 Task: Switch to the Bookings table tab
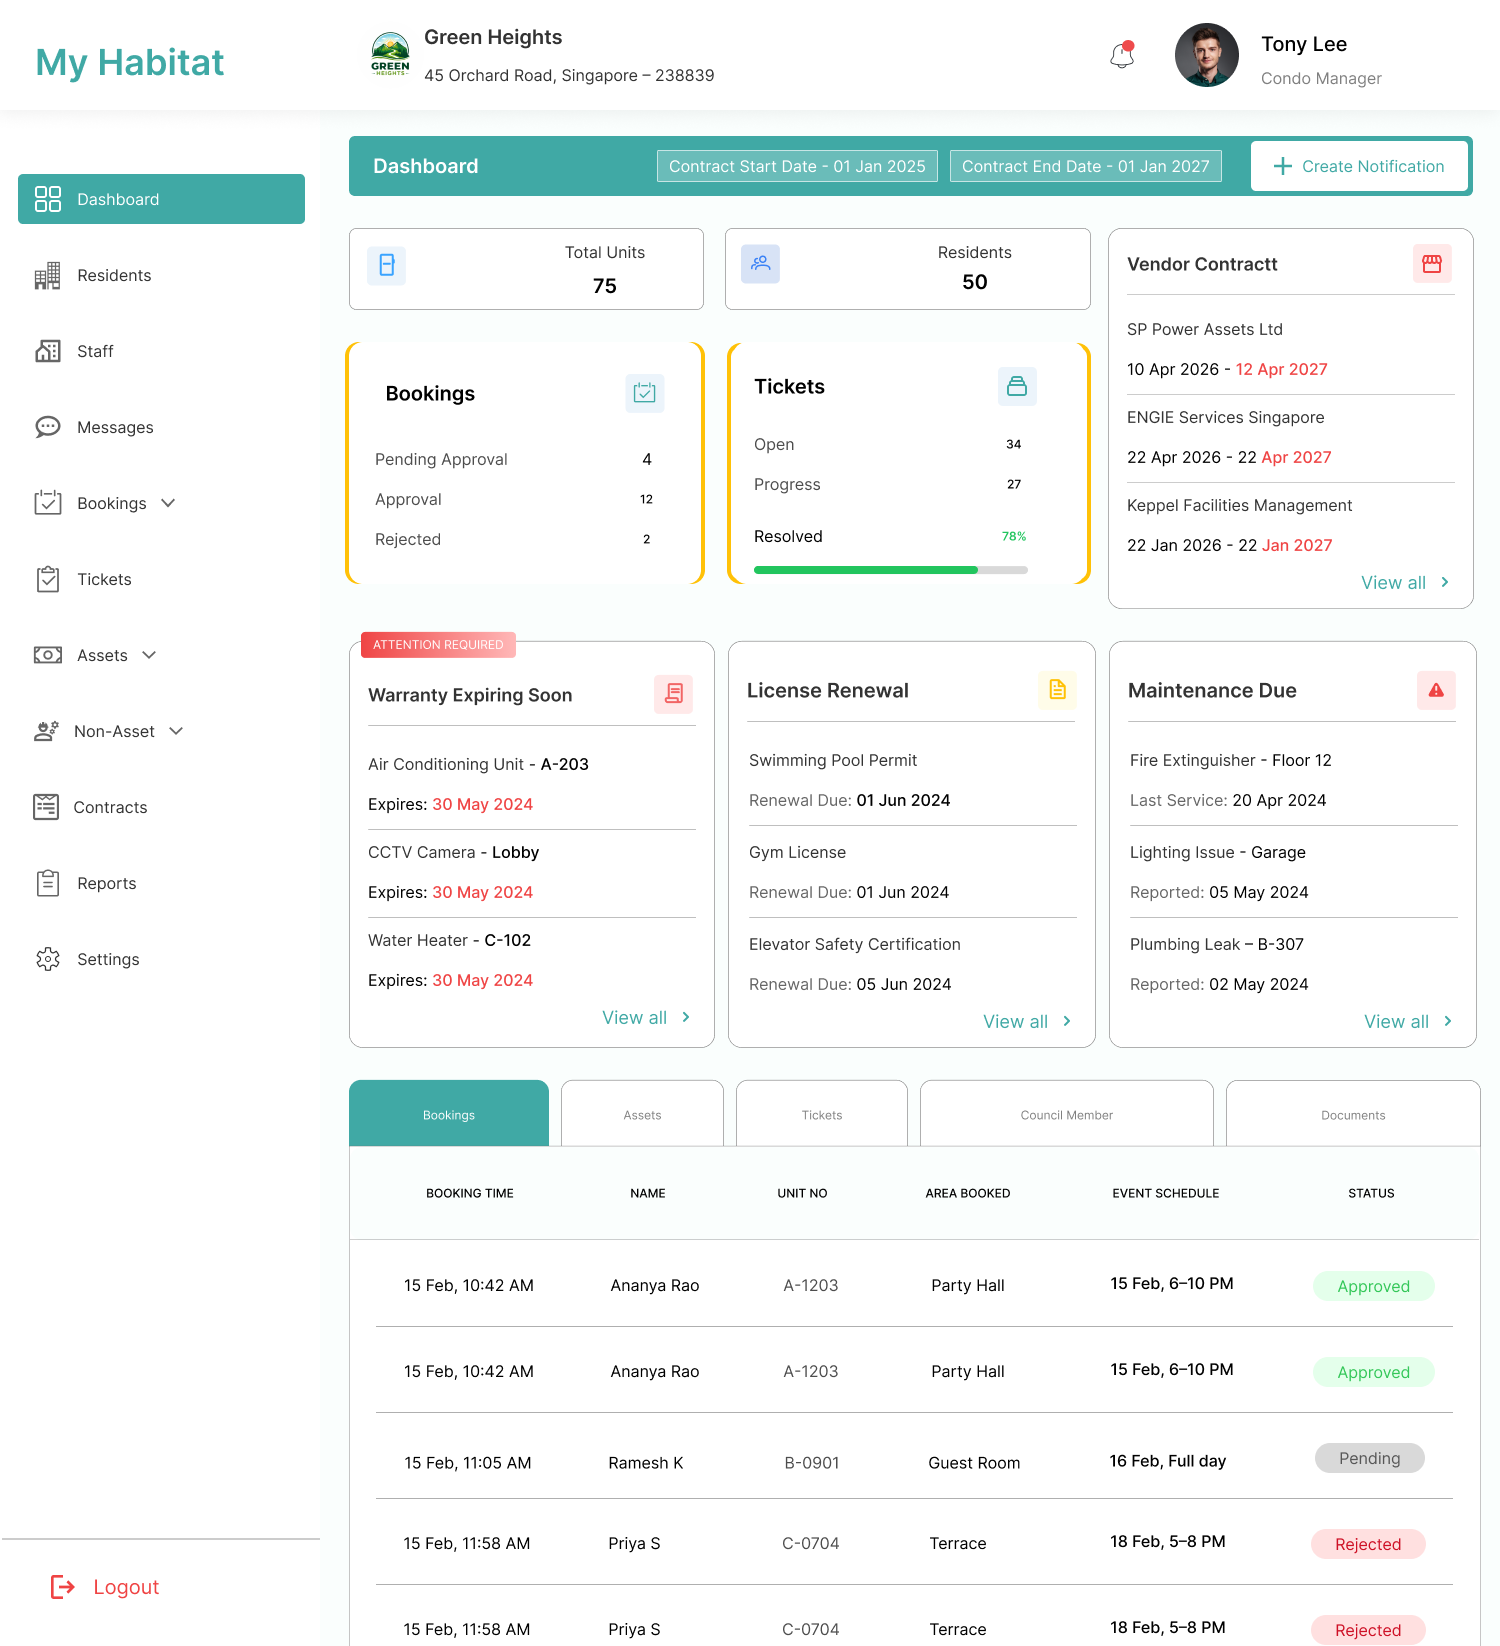pos(449,1113)
